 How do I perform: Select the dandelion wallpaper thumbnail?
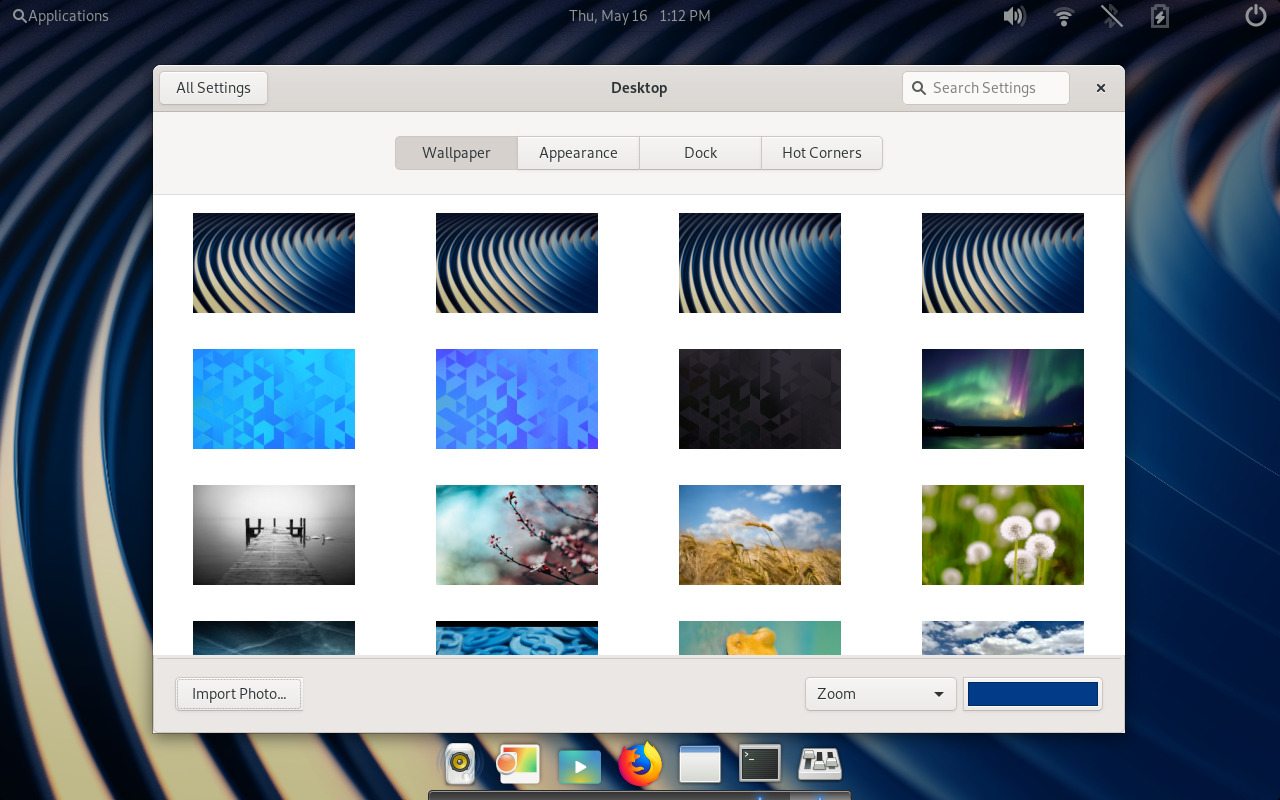pos(1002,534)
